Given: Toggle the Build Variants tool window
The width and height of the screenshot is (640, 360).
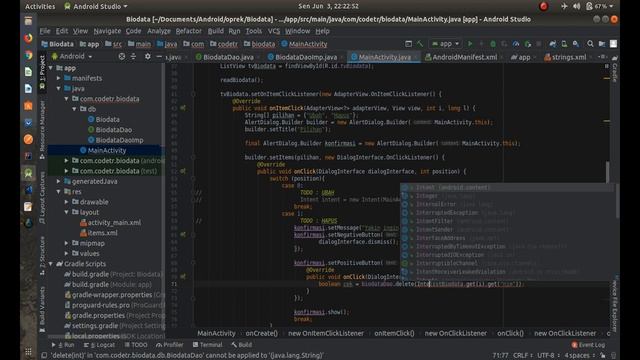Looking at the screenshot, I should click(42, 309).
